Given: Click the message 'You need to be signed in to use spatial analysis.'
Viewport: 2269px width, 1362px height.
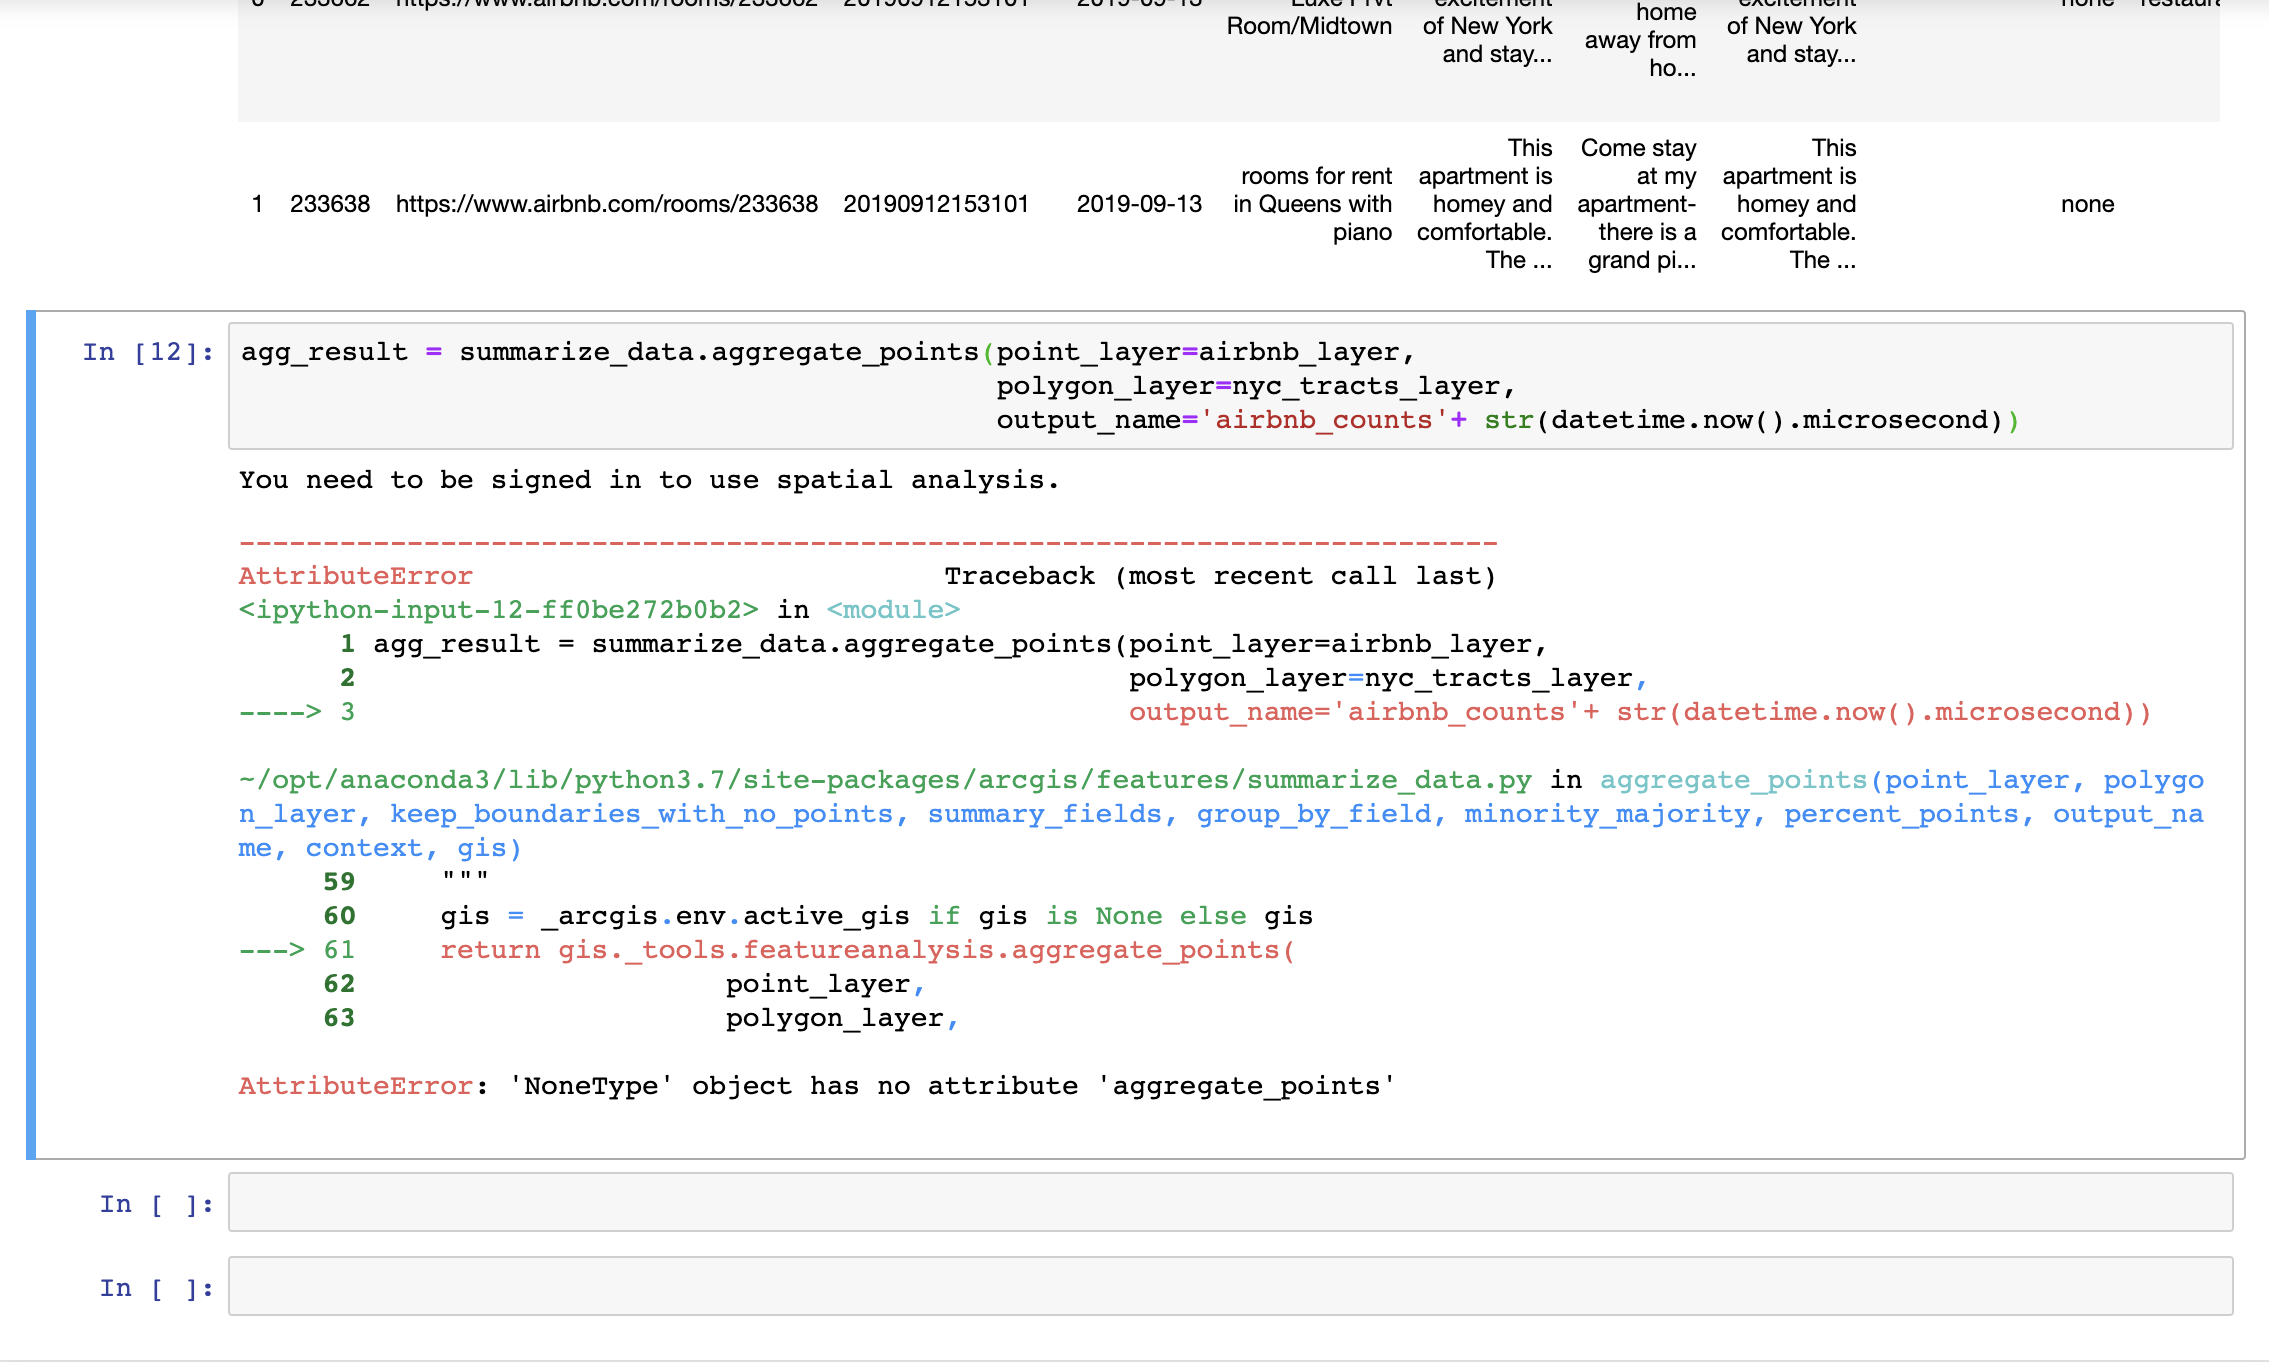Looking at the screenshot, I should click(648, 480).
